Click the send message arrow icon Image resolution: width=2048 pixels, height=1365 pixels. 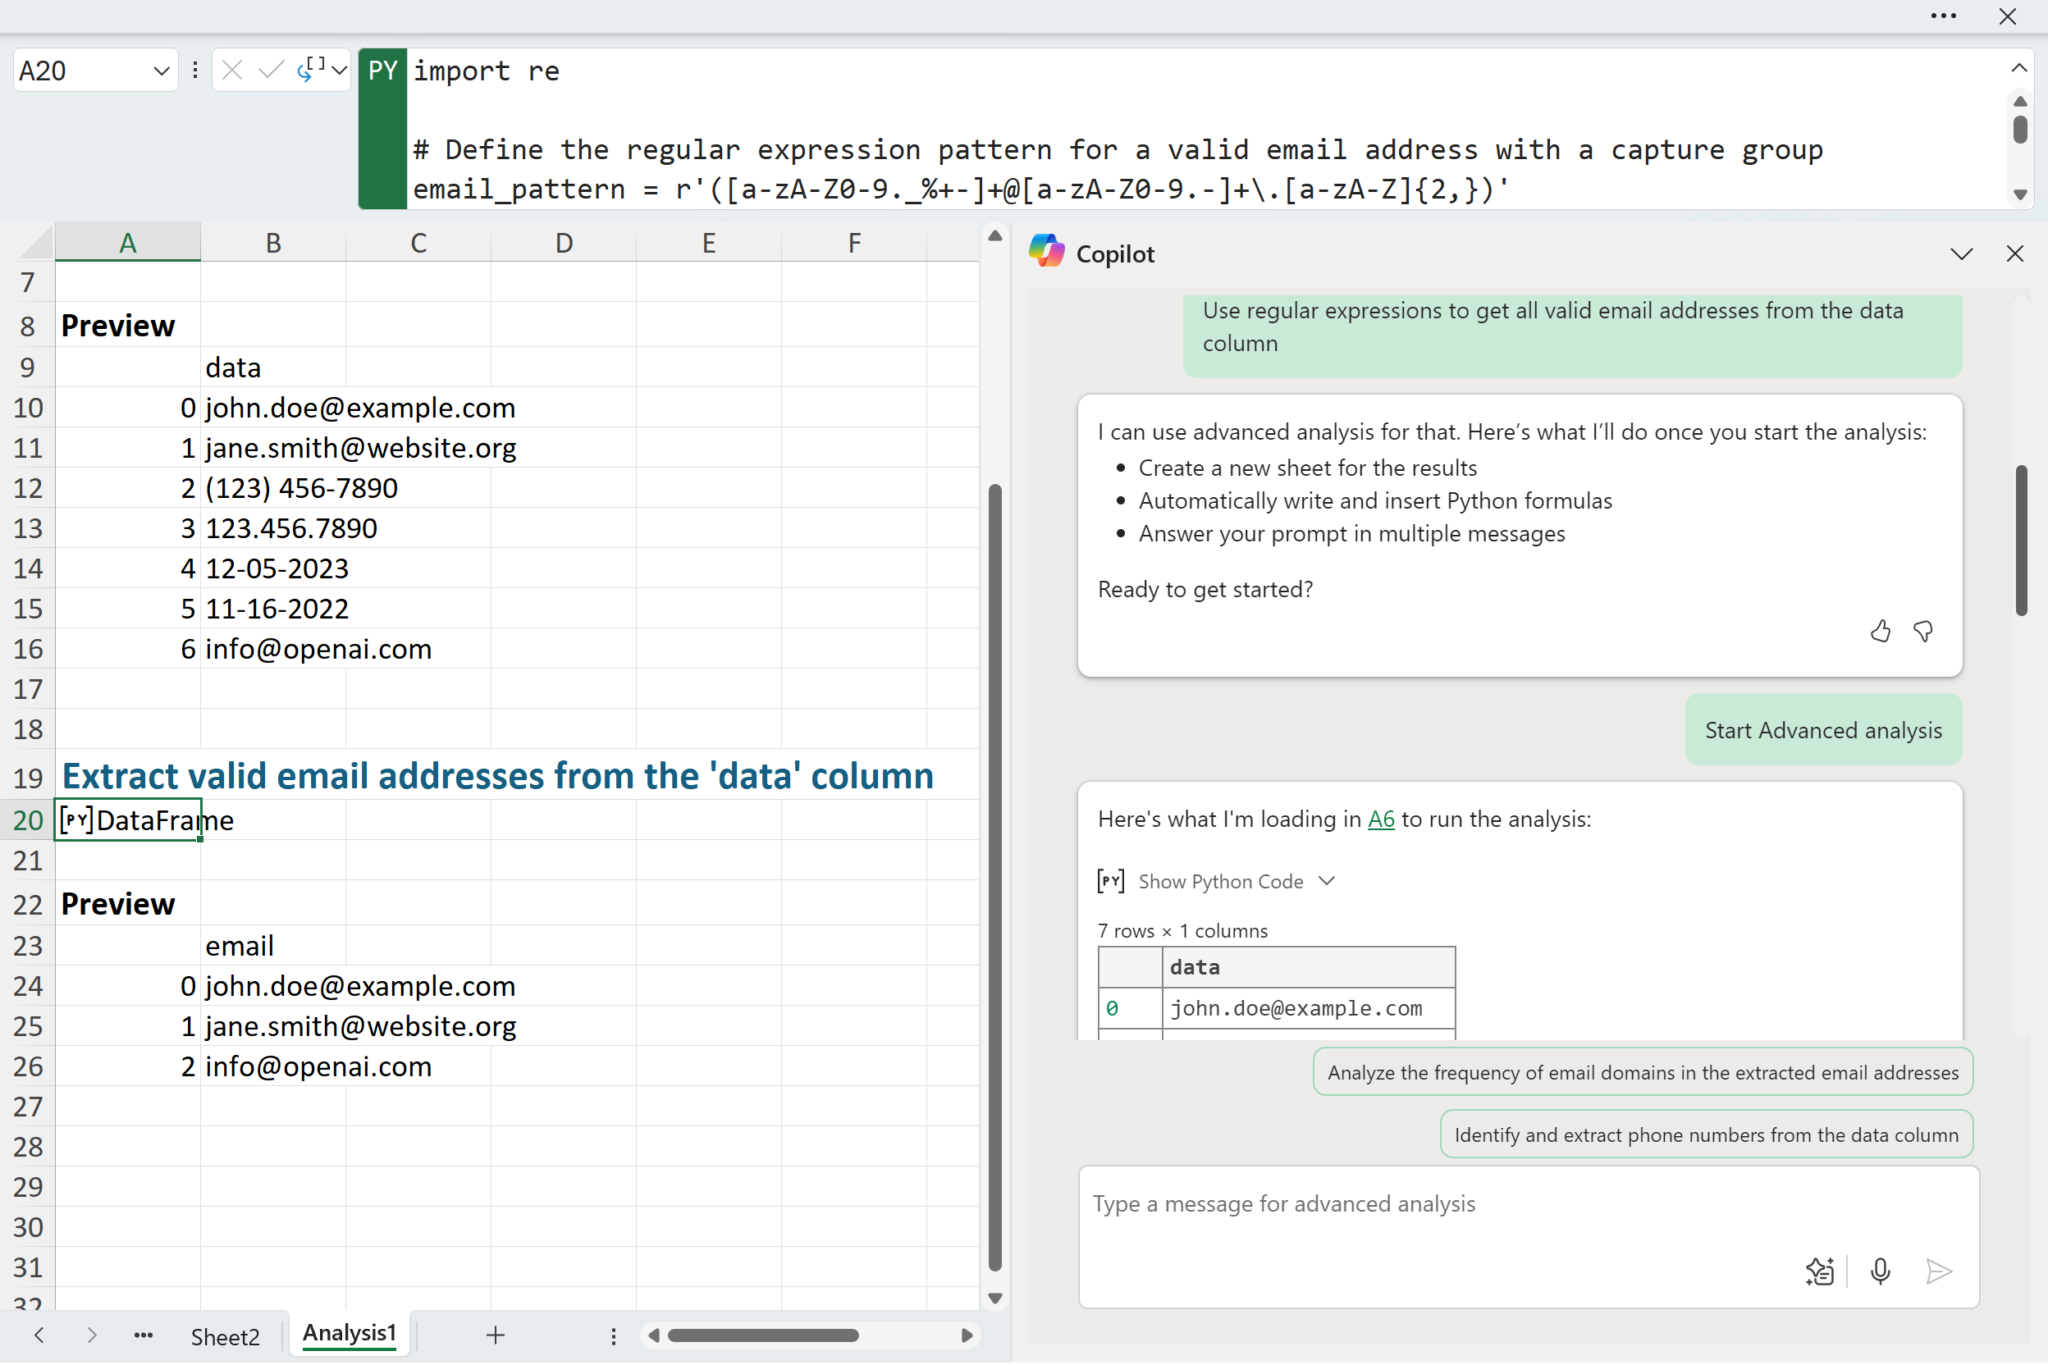coord(1938,1270)
